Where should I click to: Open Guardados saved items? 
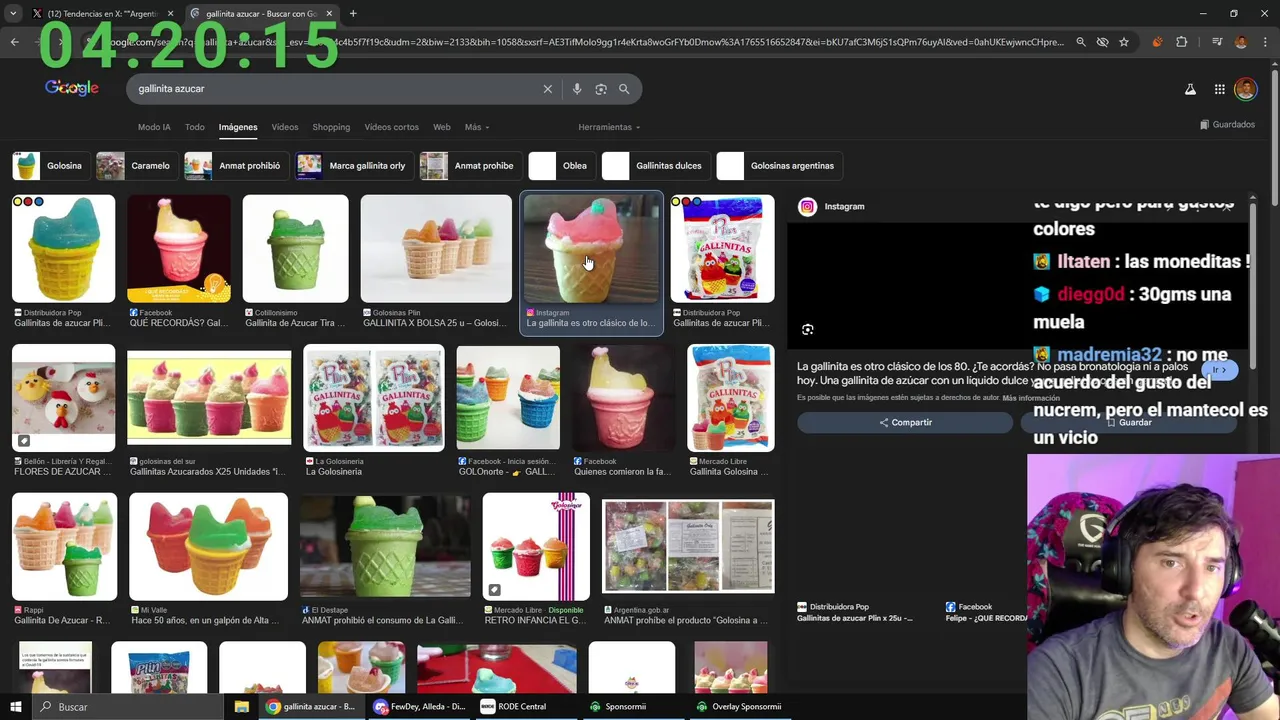[1227, 125]
